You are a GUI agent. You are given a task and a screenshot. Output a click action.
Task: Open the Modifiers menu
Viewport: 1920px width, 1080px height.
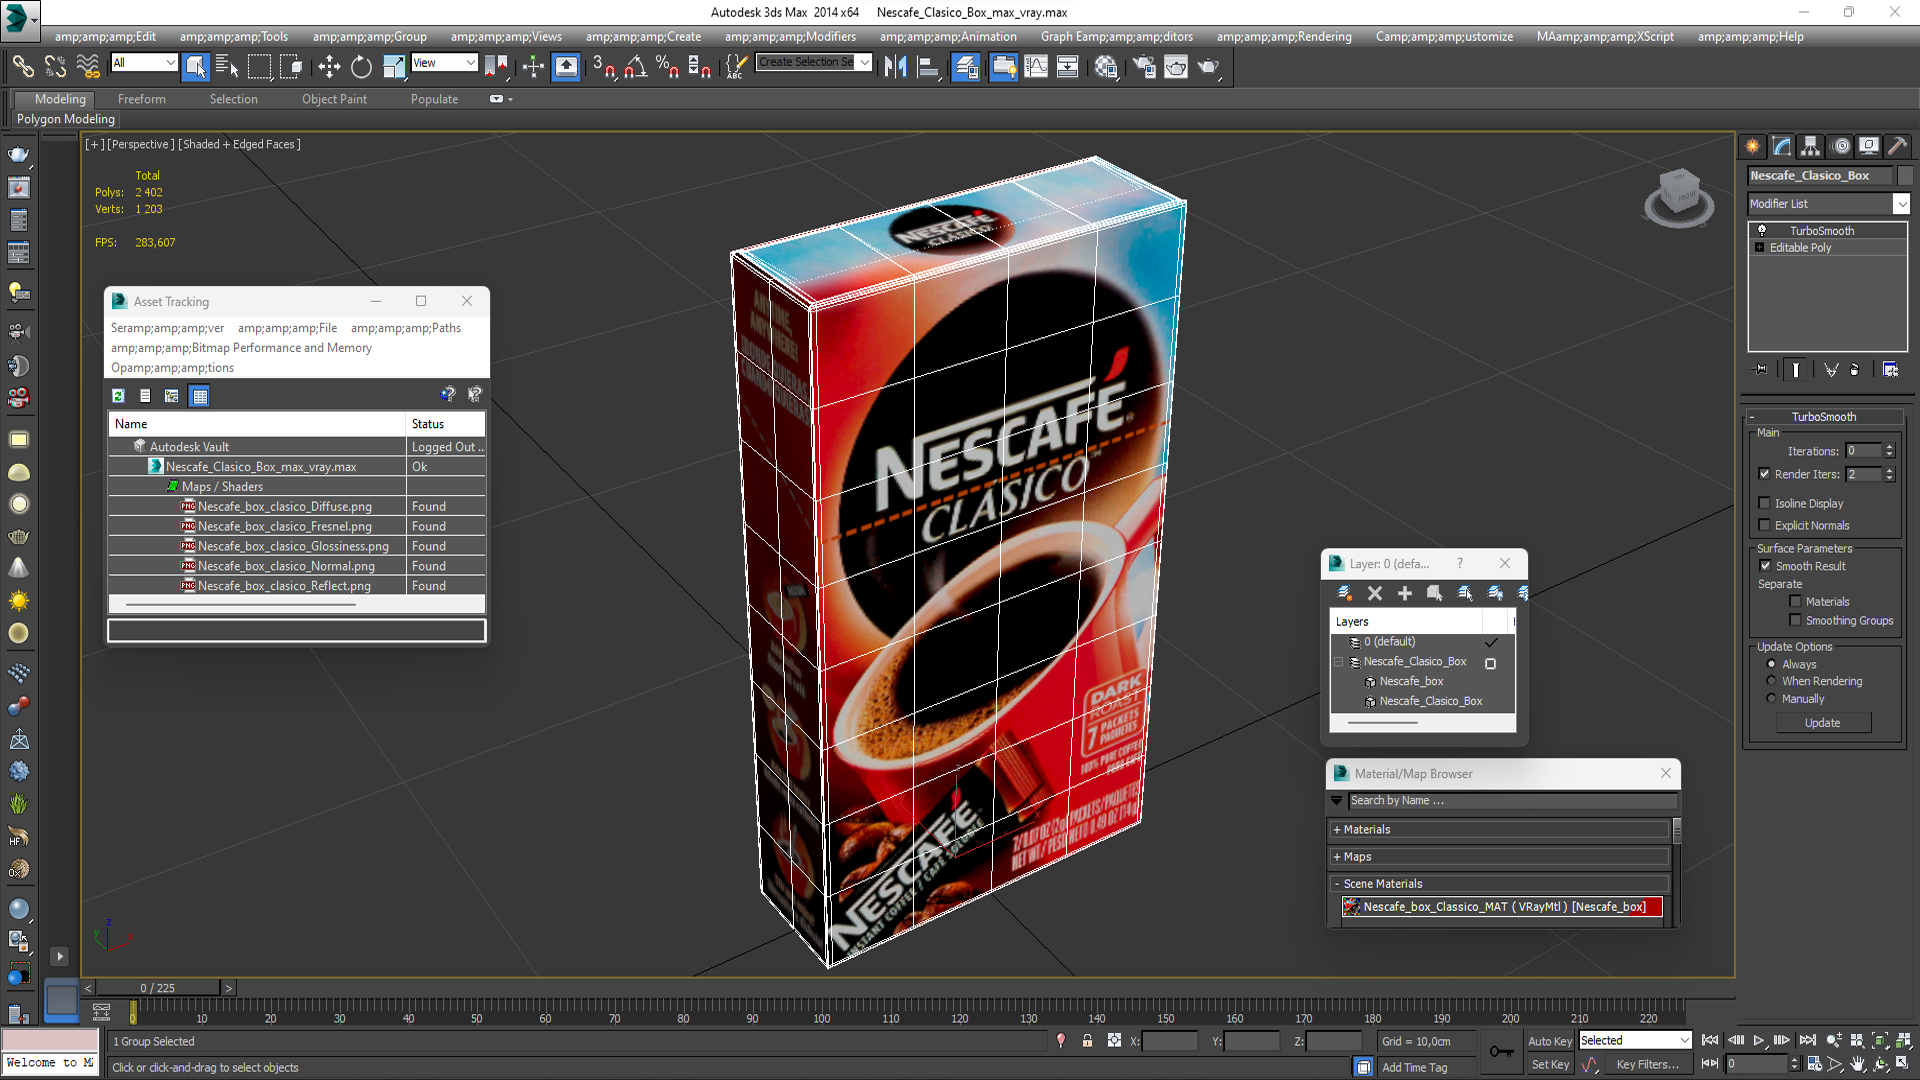point(790,37)
